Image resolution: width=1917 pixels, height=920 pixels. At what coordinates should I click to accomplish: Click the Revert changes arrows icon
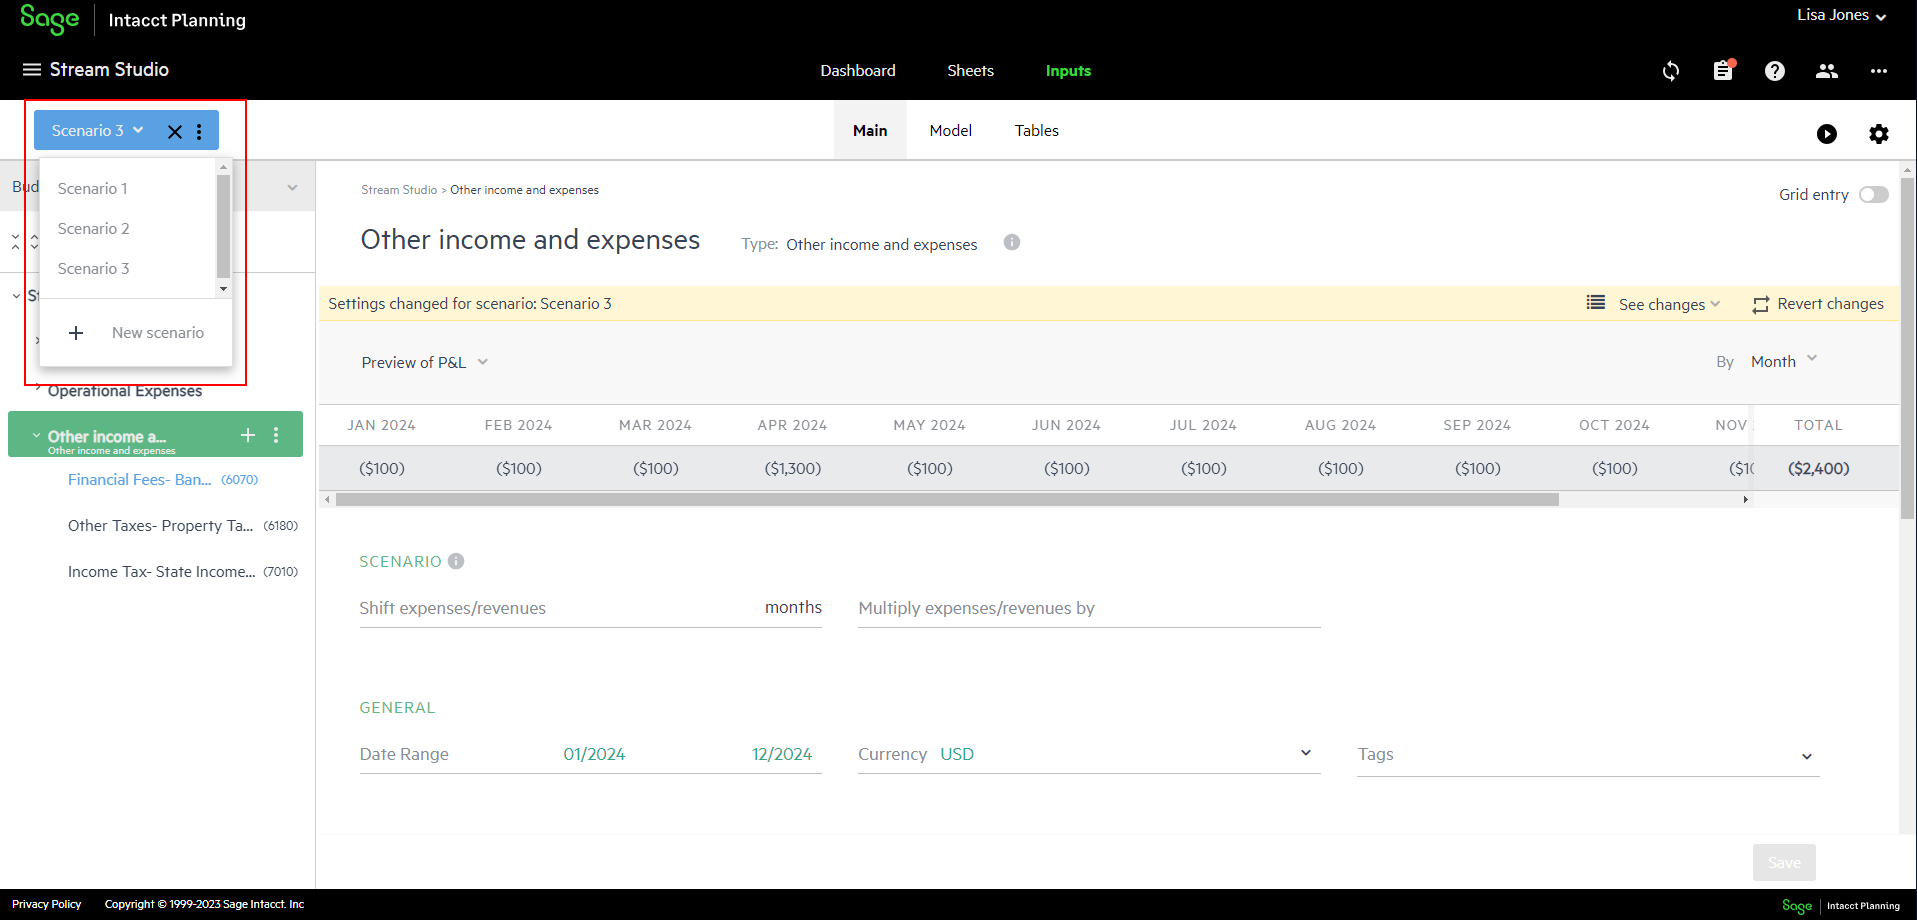pyautogui.click(x=1761, y=305)
